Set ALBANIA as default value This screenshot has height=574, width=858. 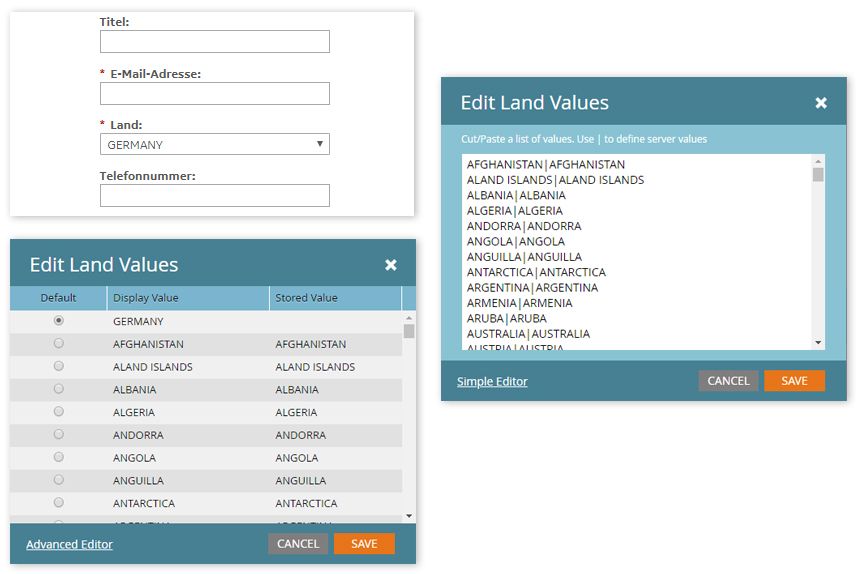[59, 389]
